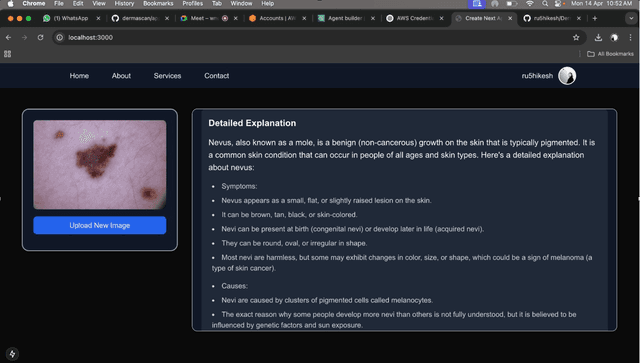This screenshot has width=640, height=363.
Task: Close the WhatsApp tab
Action: pyautogui.click(x=98, y=18)
